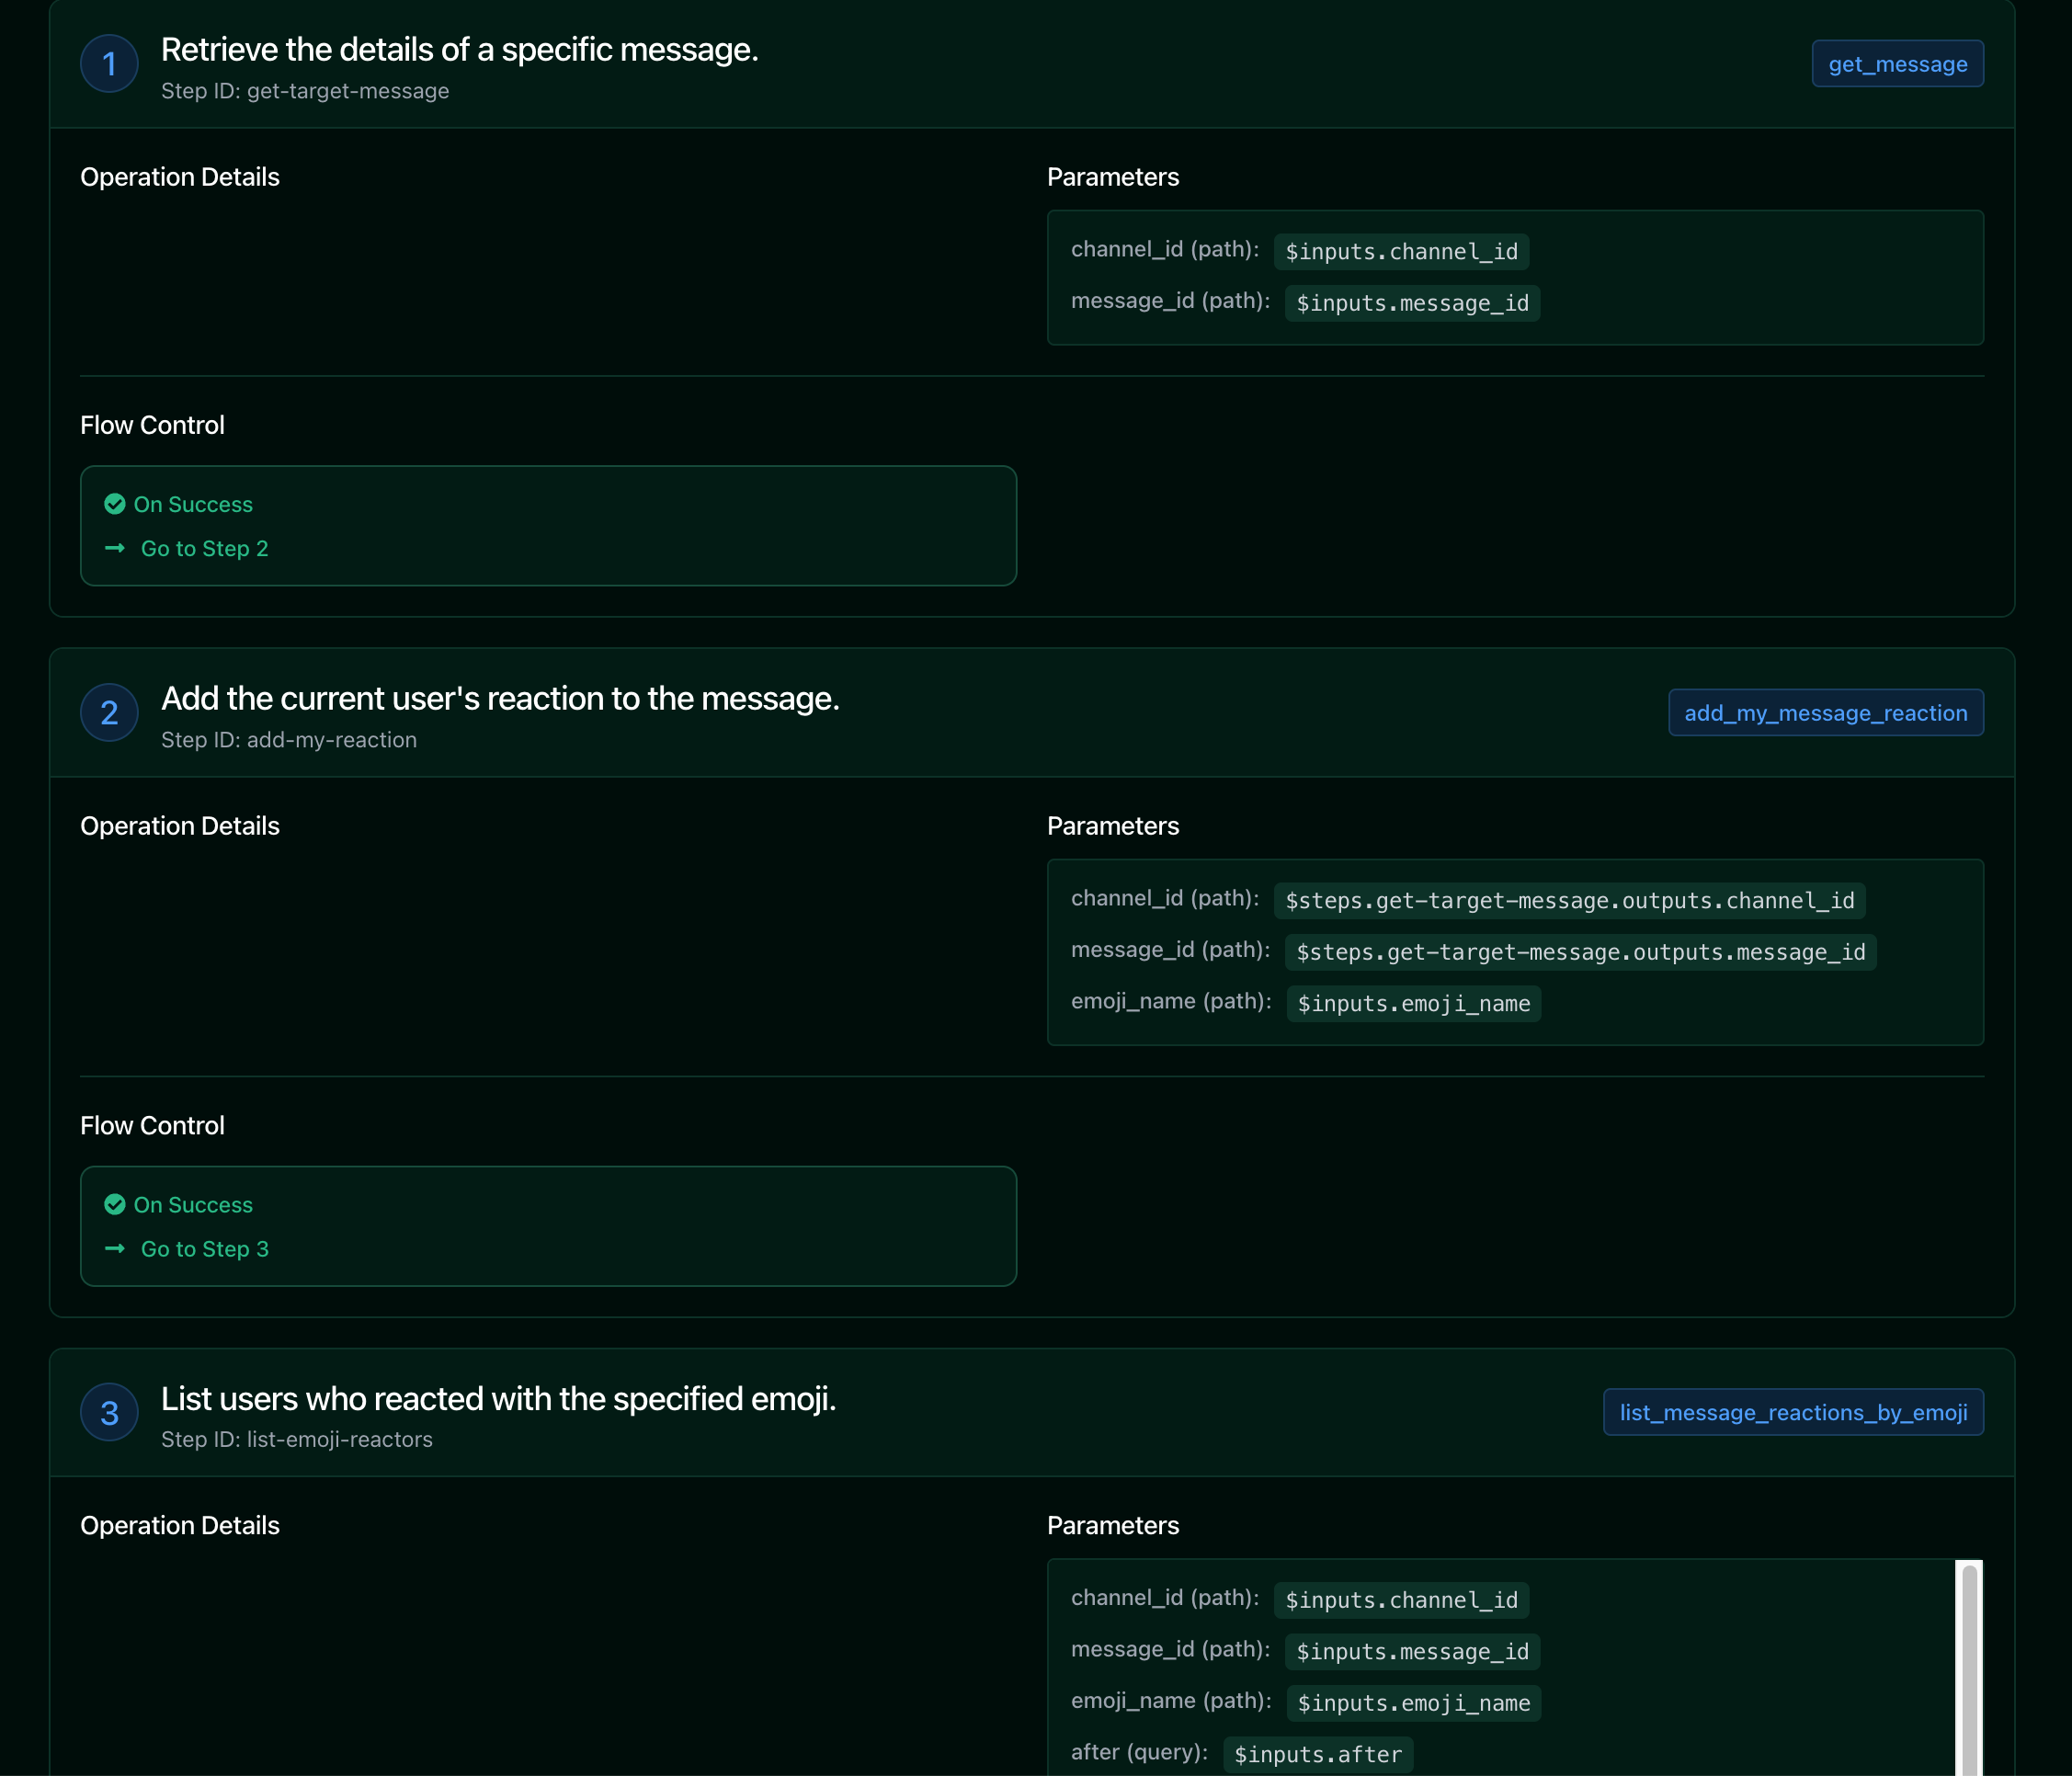Click $inputs.emoji_name value in step 3 parameters

pyautogui.click(x=1413, y=1703)
